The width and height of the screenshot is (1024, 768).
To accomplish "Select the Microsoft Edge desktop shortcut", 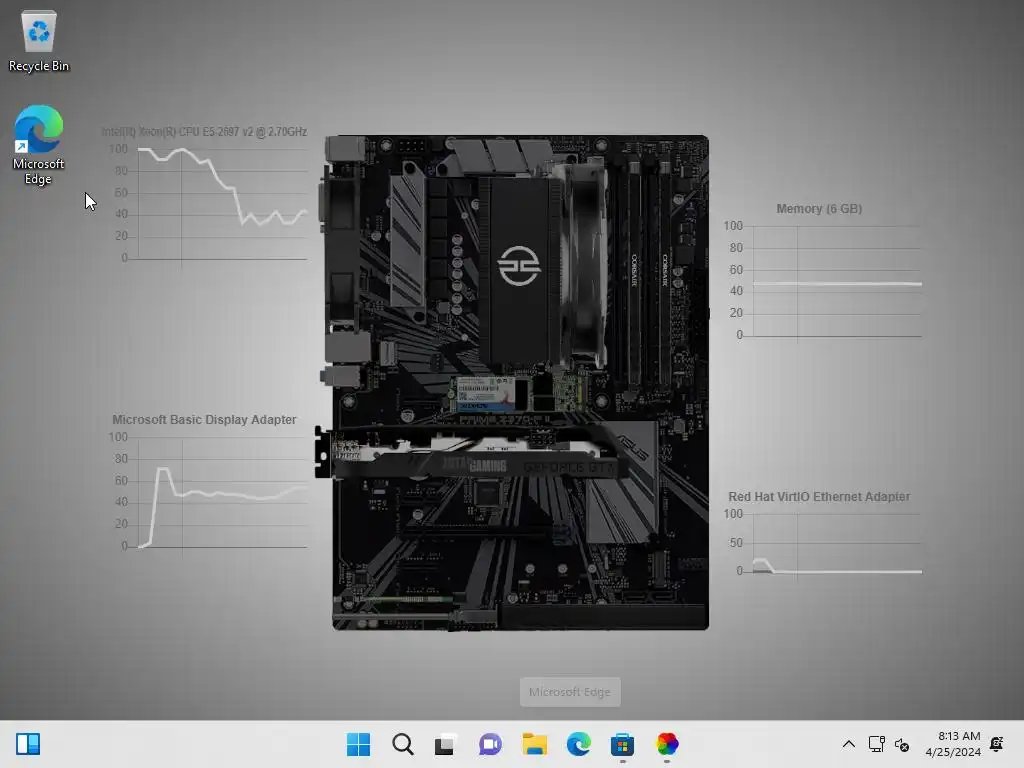I will coord(39,145).
